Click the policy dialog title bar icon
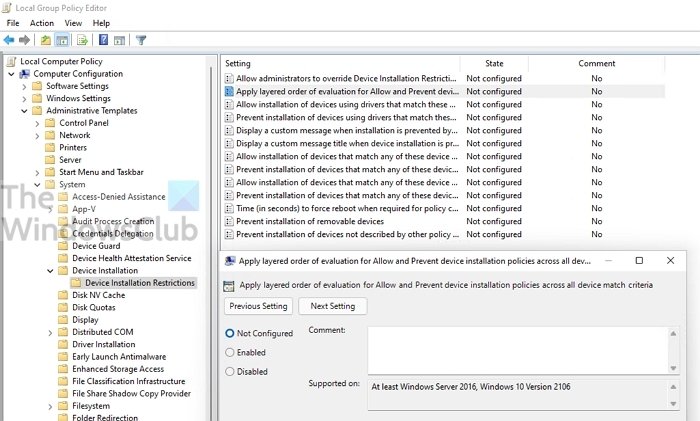Screen dimensions: 700x421 pos(230,261)
